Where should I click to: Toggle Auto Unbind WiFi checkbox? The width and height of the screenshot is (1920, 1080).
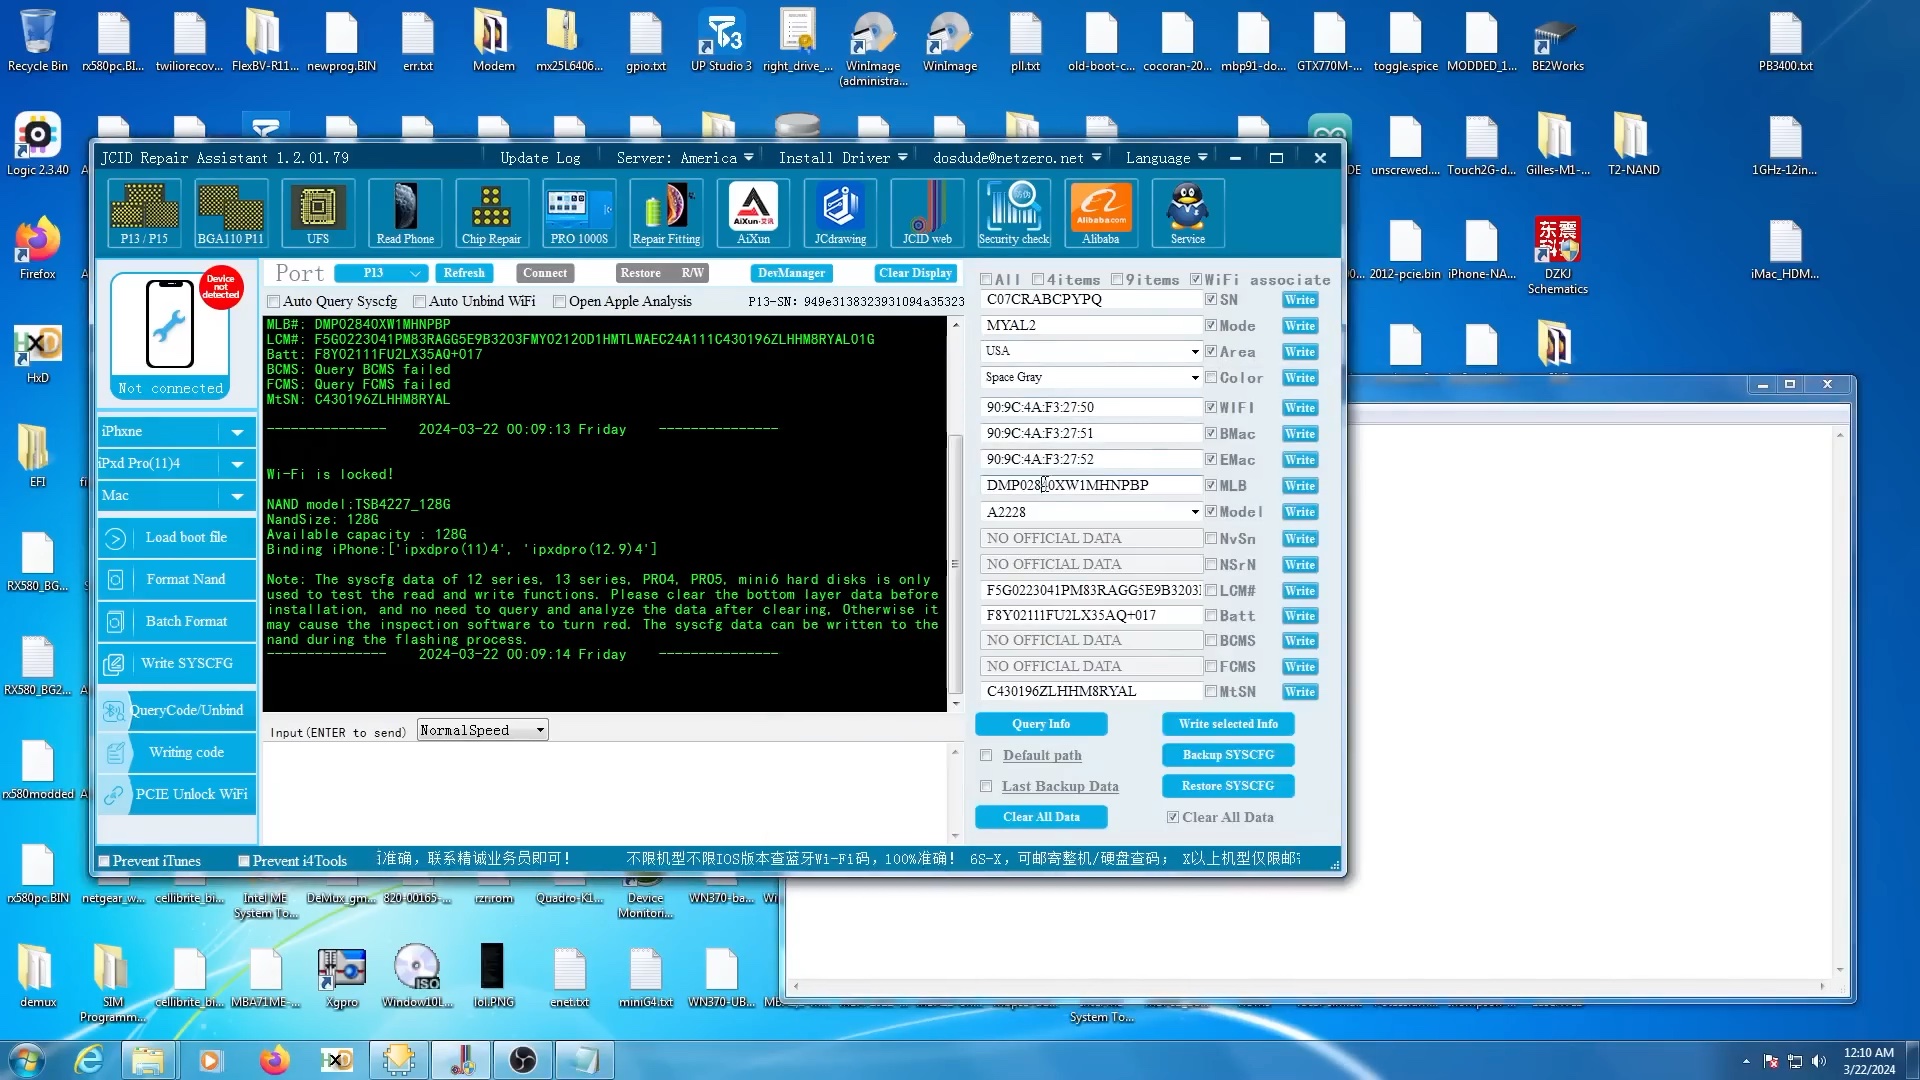point(420,302)
